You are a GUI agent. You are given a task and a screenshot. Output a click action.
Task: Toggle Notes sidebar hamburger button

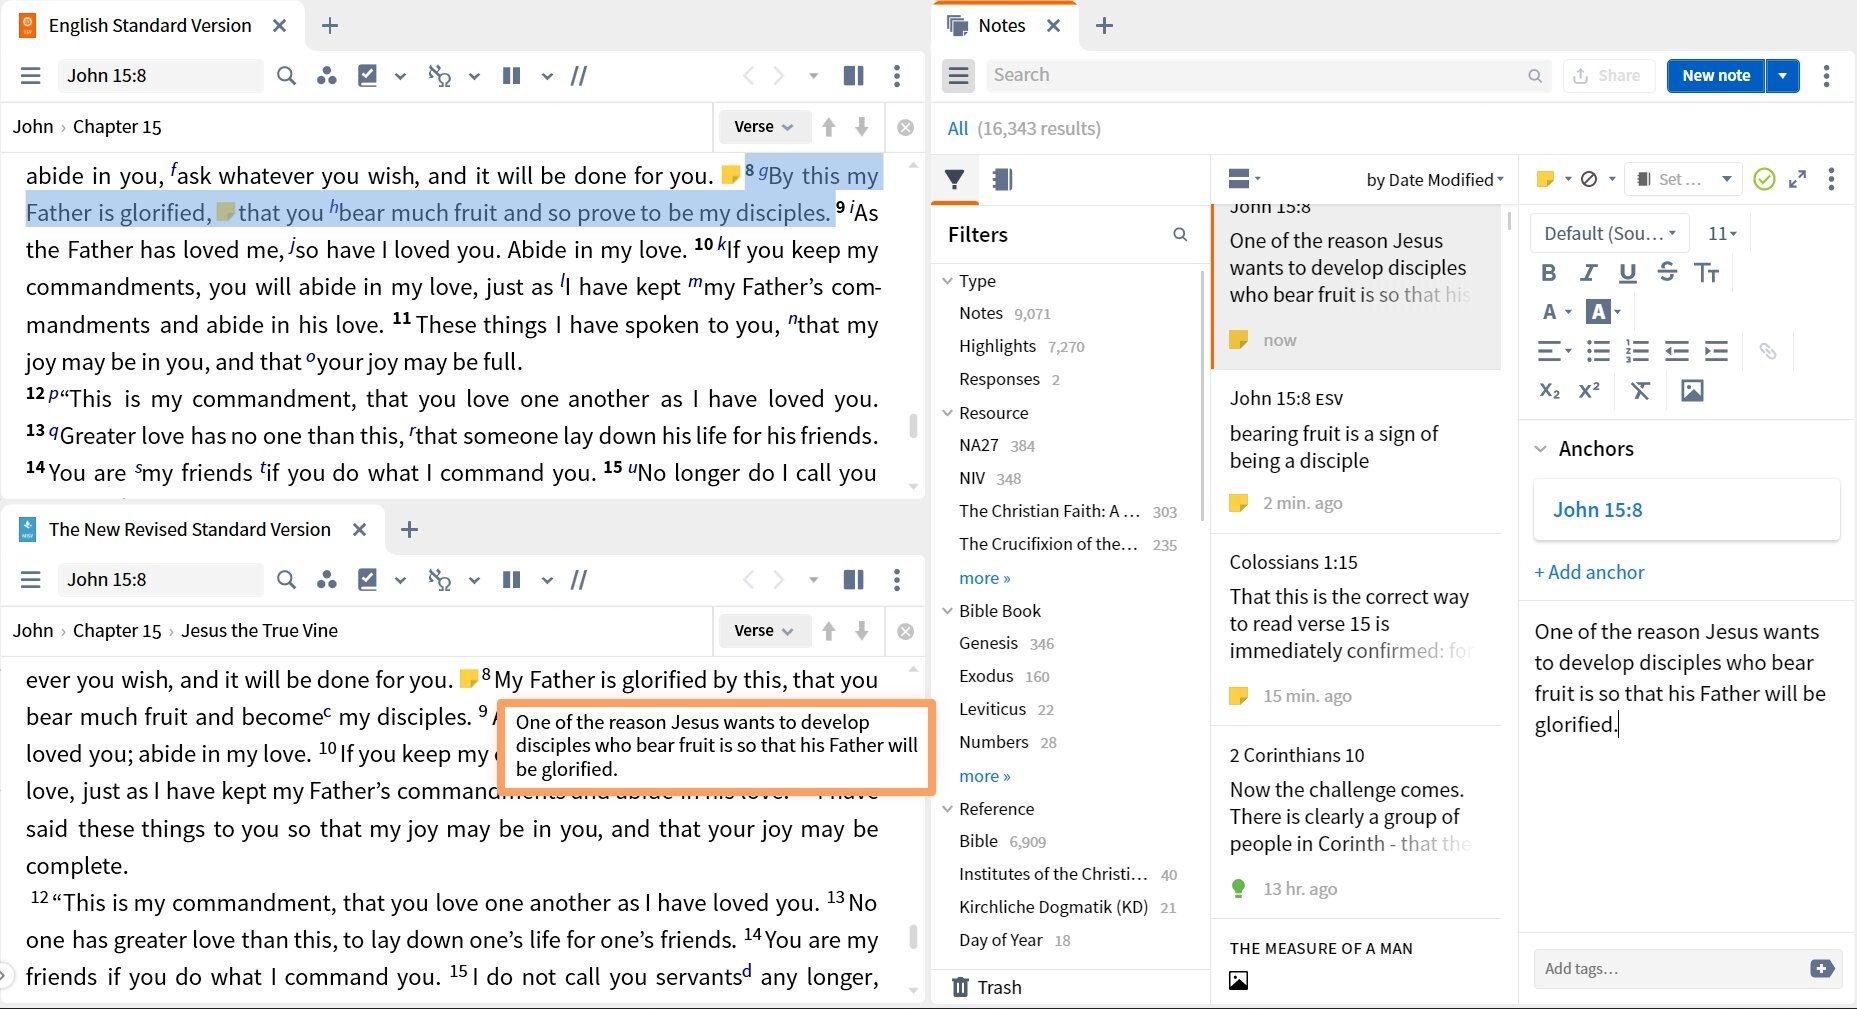pos(959,76)
